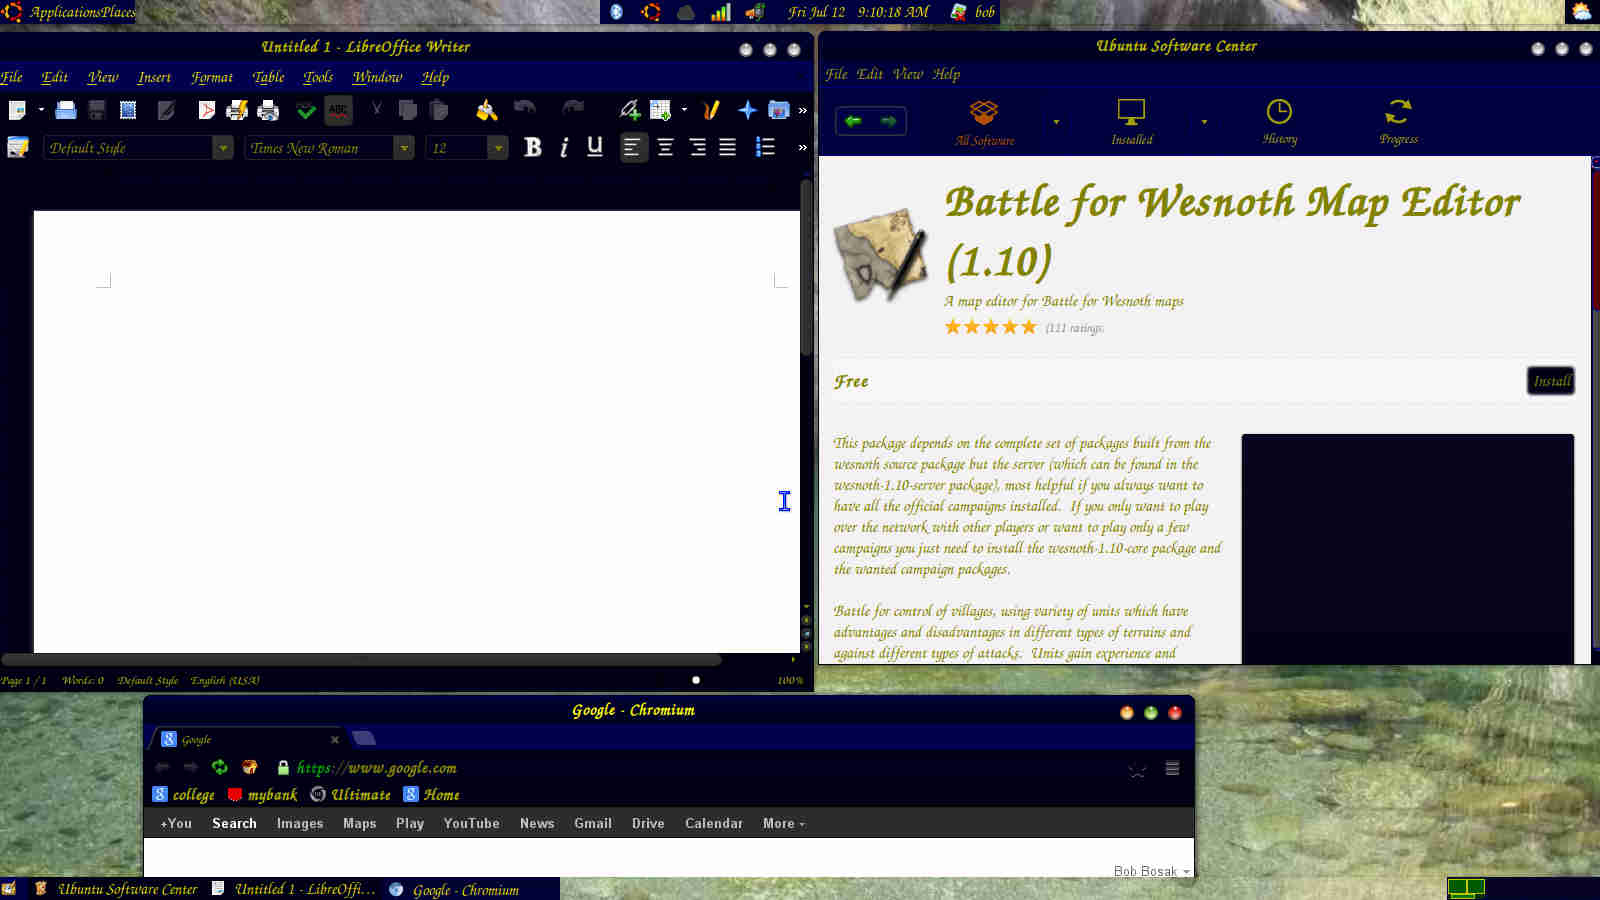
Task: Open the sound volume indicator
Action: click(x=755, y=12)
